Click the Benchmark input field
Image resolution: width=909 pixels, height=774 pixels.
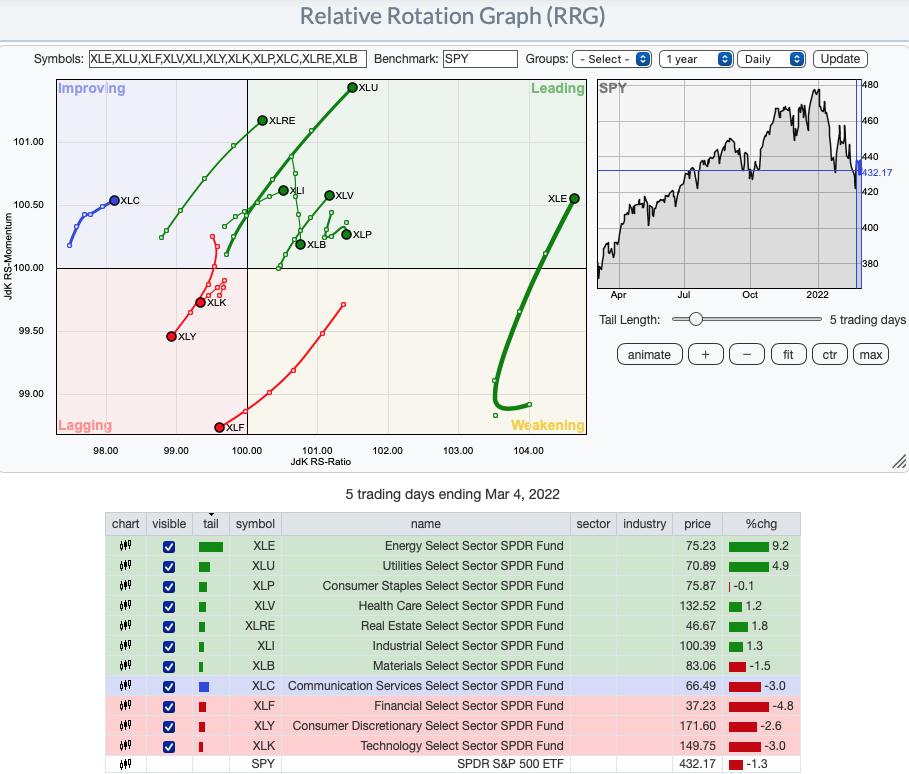click(x=480, y=59)
